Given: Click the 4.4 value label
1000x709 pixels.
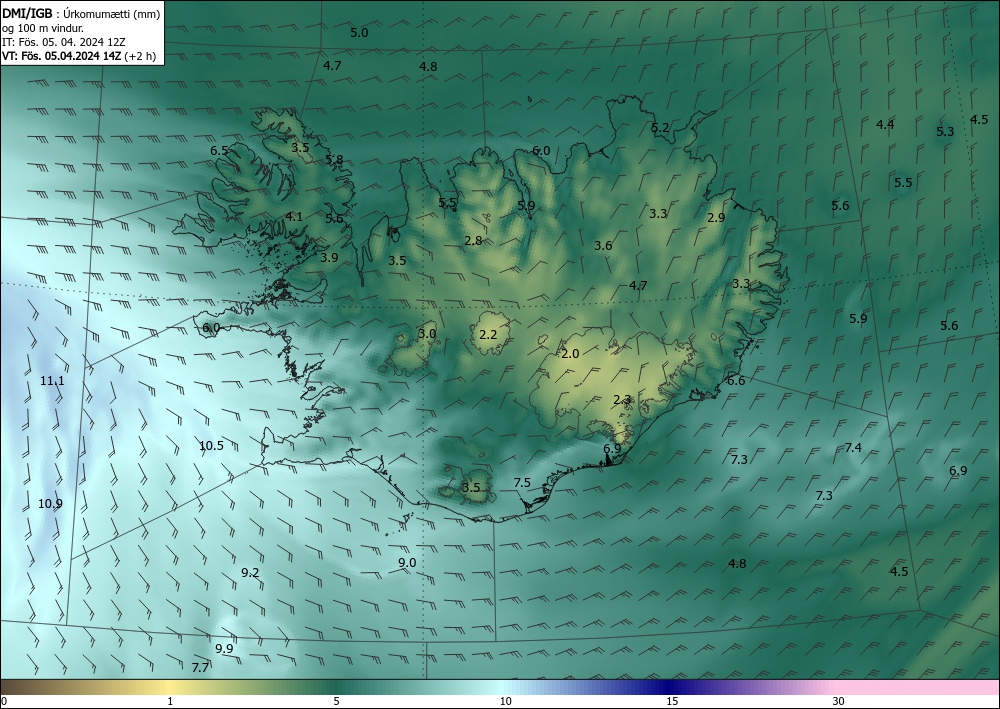Looking at the screenshot, I should pos(885,124).
